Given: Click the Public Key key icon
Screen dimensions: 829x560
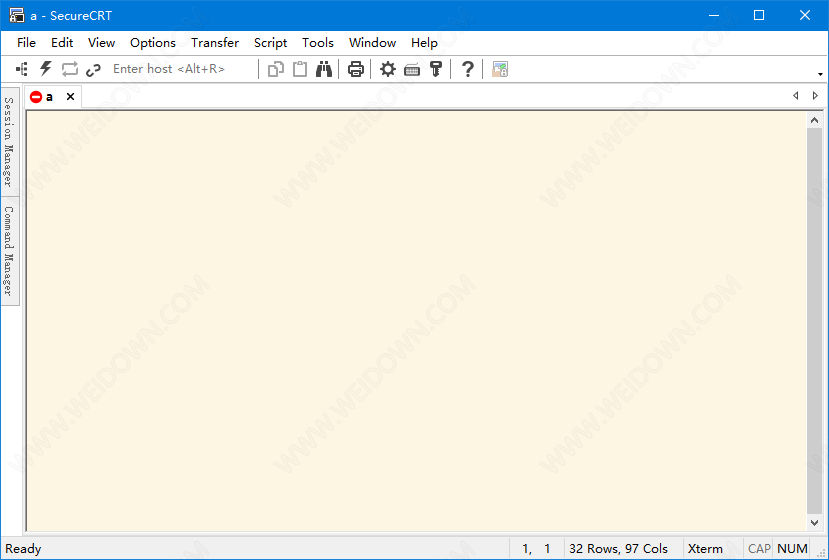Looking at the screenshot, I should pyautogui.click(x=436, y=69).
